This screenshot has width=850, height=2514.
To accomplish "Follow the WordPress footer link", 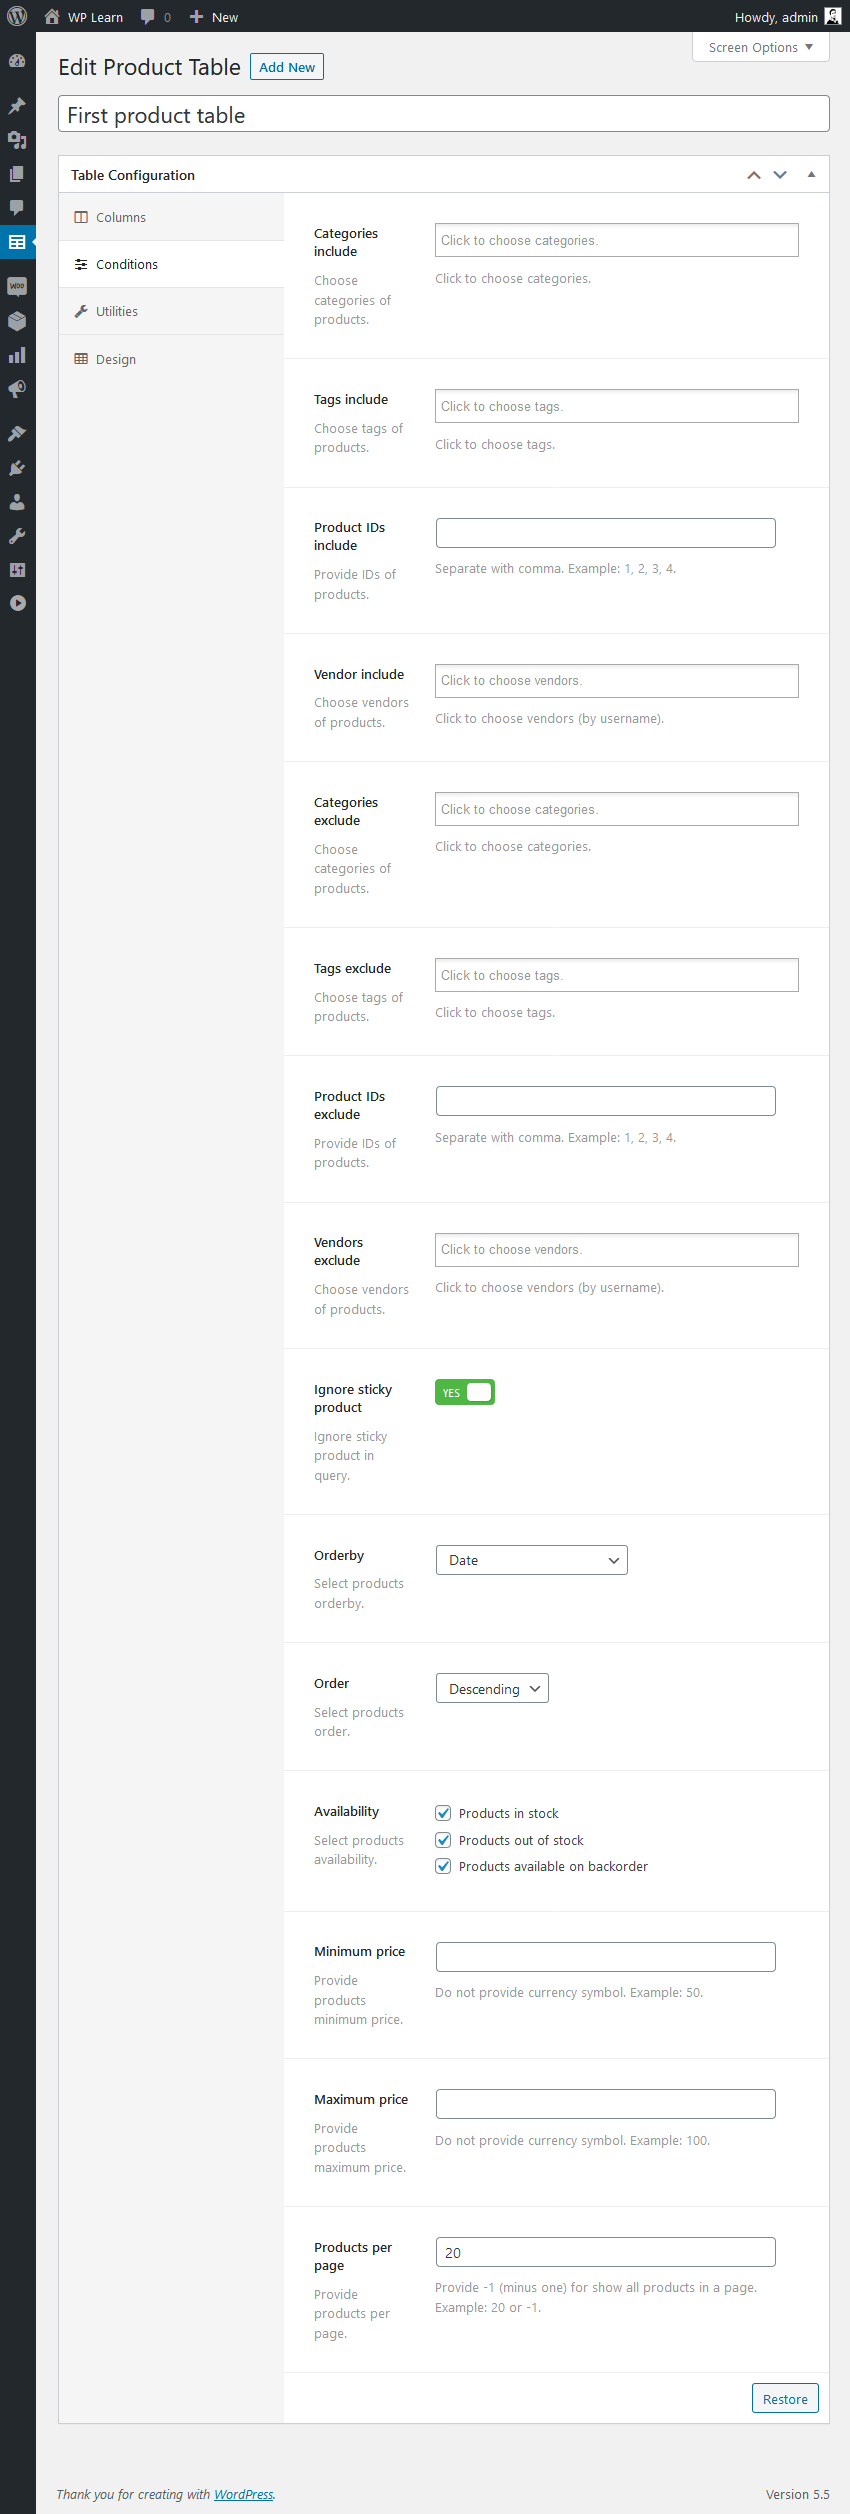I will 243,2494.
